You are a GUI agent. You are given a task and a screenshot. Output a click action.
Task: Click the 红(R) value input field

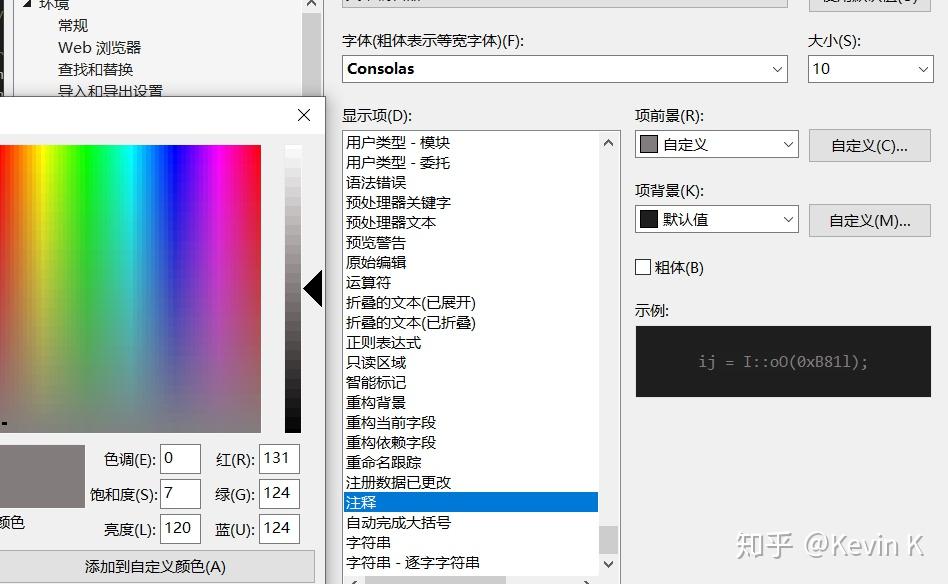278,458
